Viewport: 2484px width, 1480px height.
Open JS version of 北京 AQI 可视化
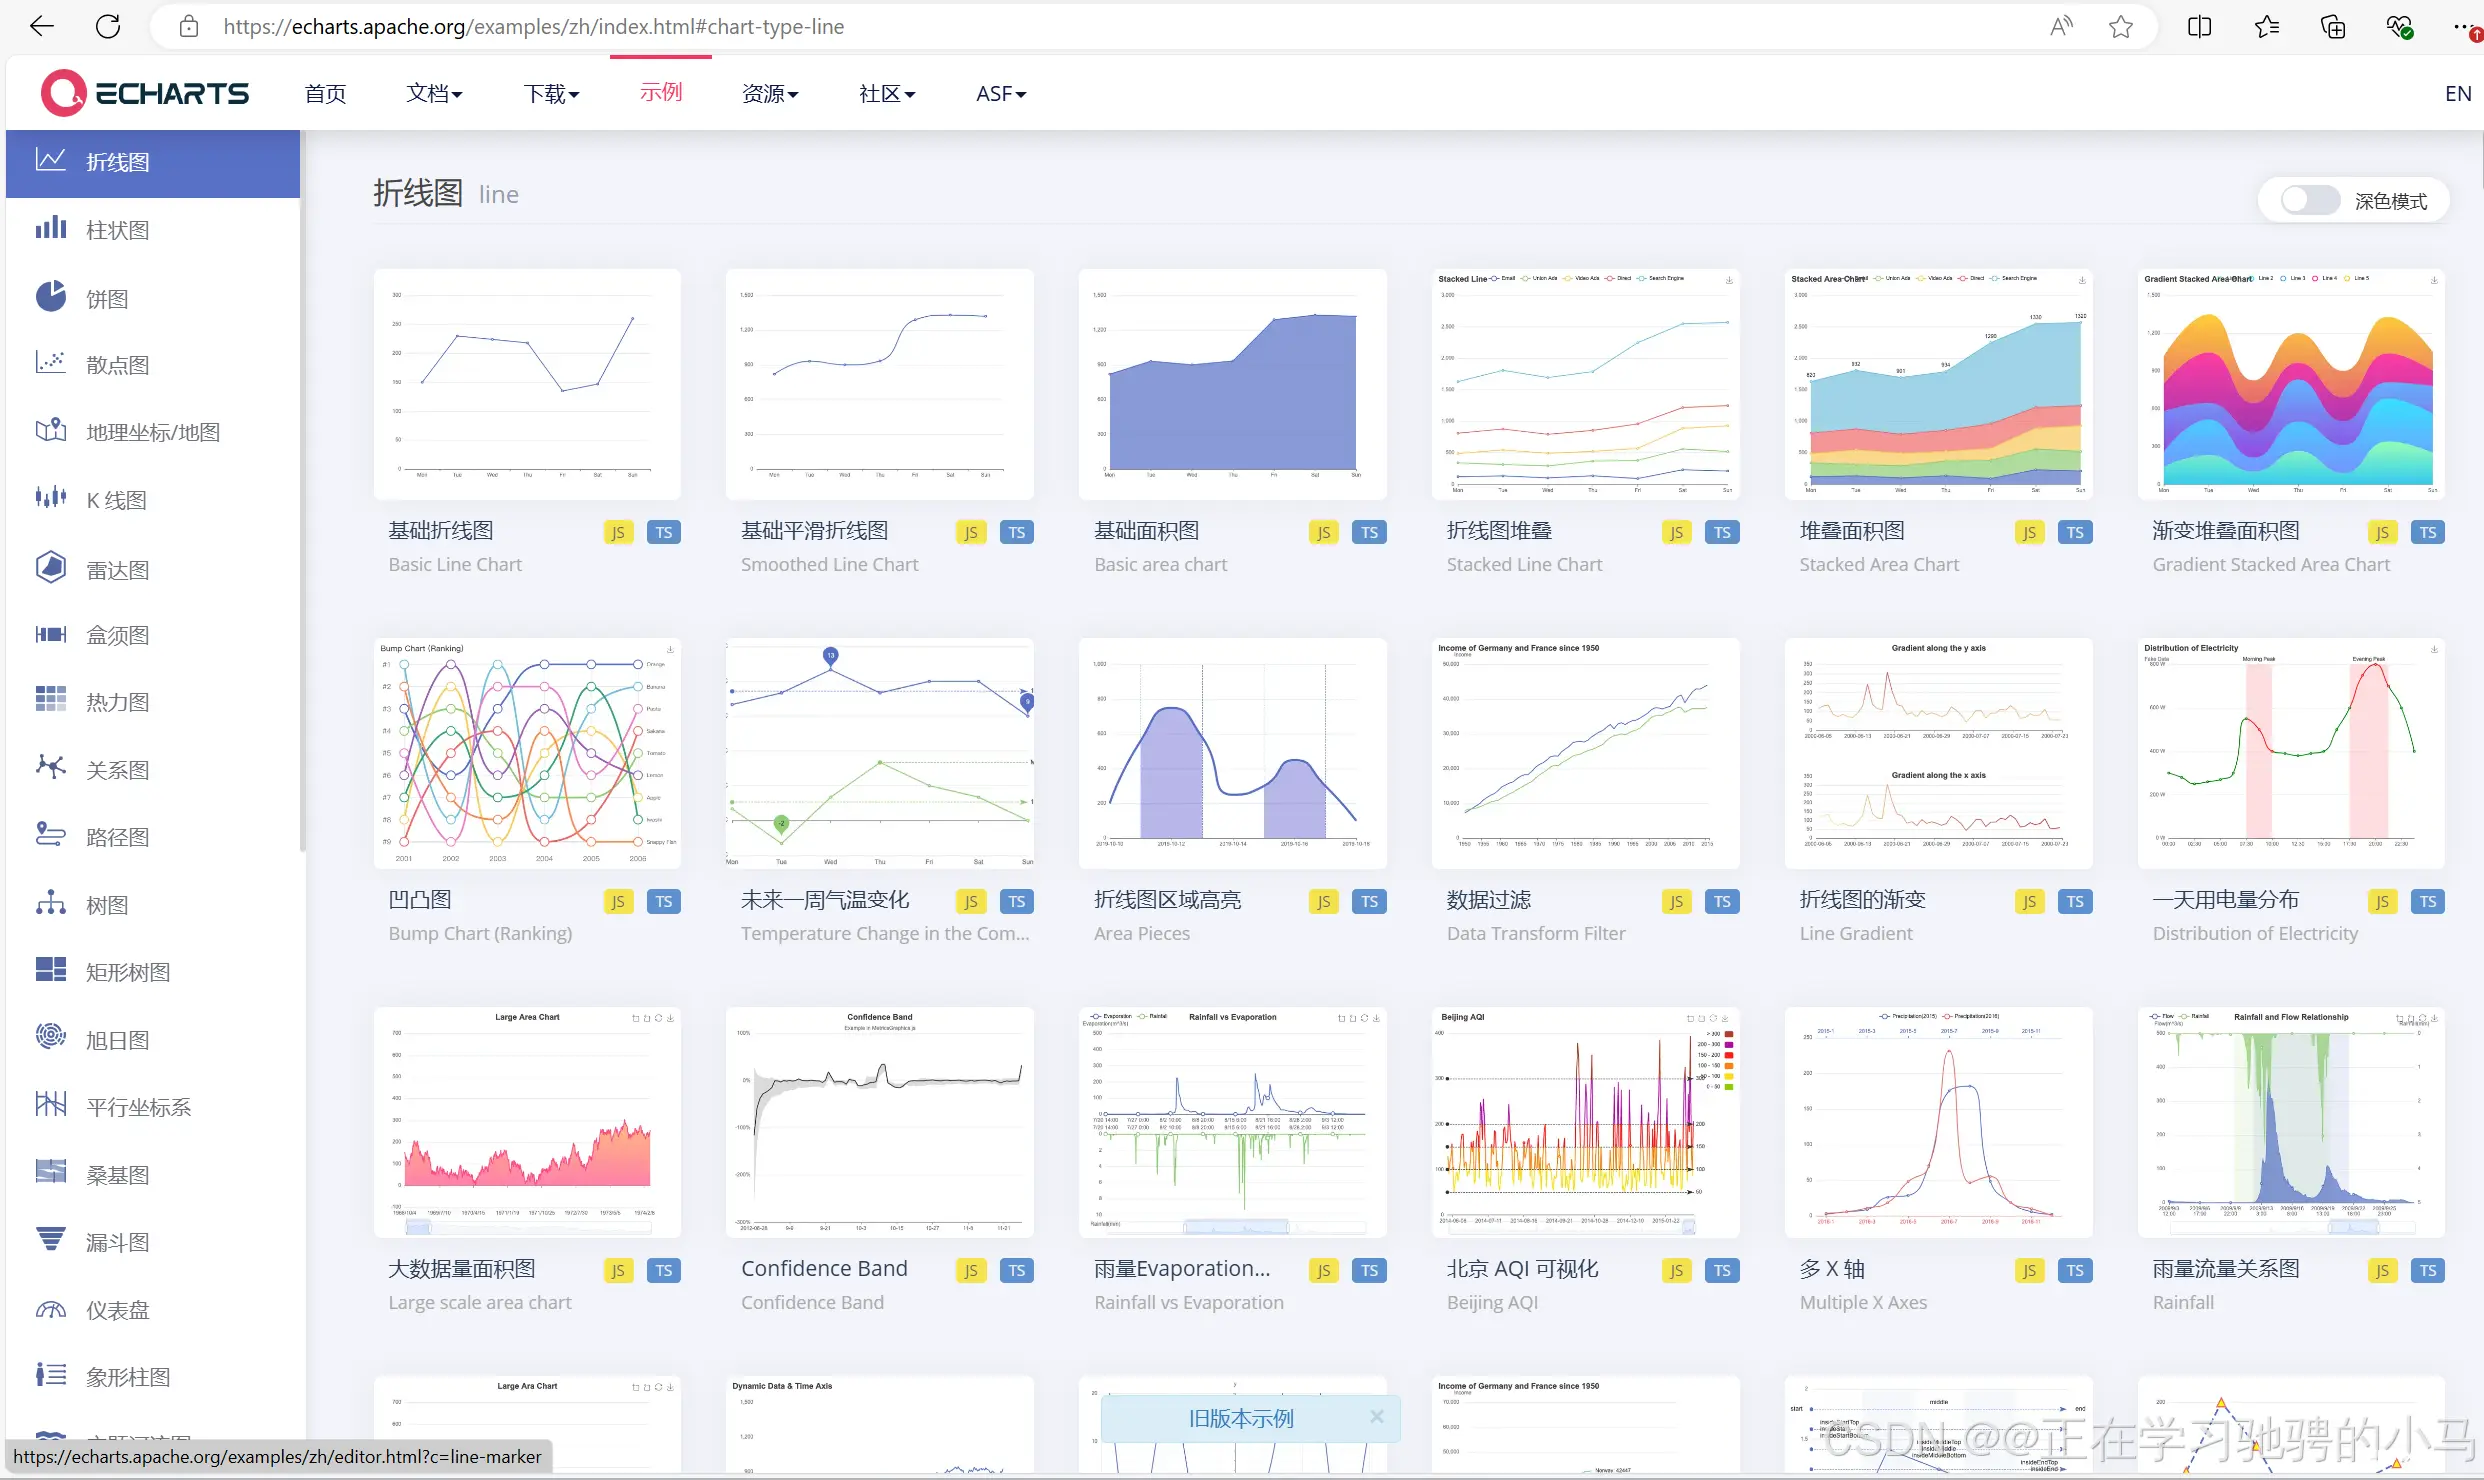(x=1676, y=1270)
